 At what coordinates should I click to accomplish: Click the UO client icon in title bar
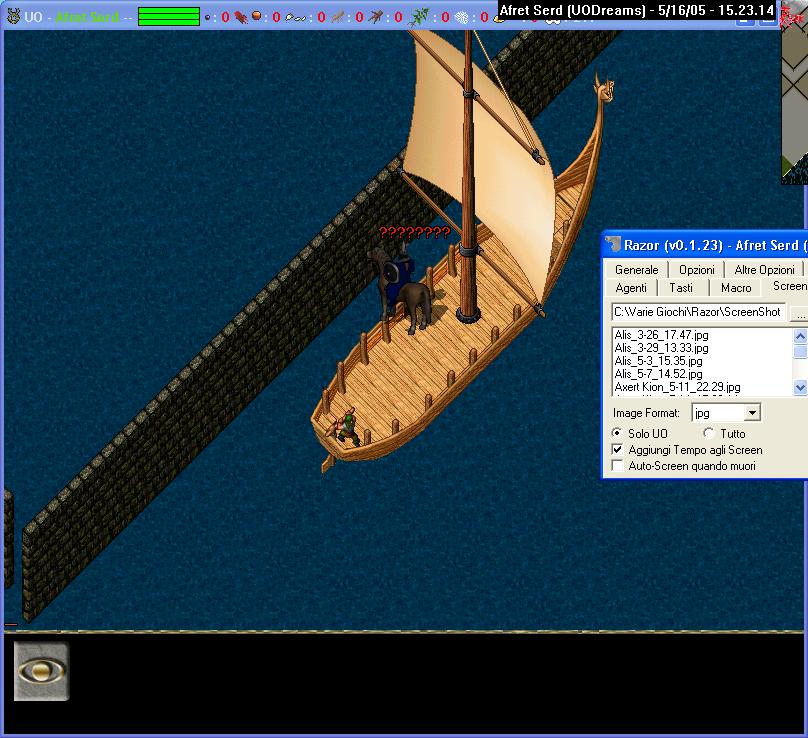pyautogui.click(x=13, y=16)
